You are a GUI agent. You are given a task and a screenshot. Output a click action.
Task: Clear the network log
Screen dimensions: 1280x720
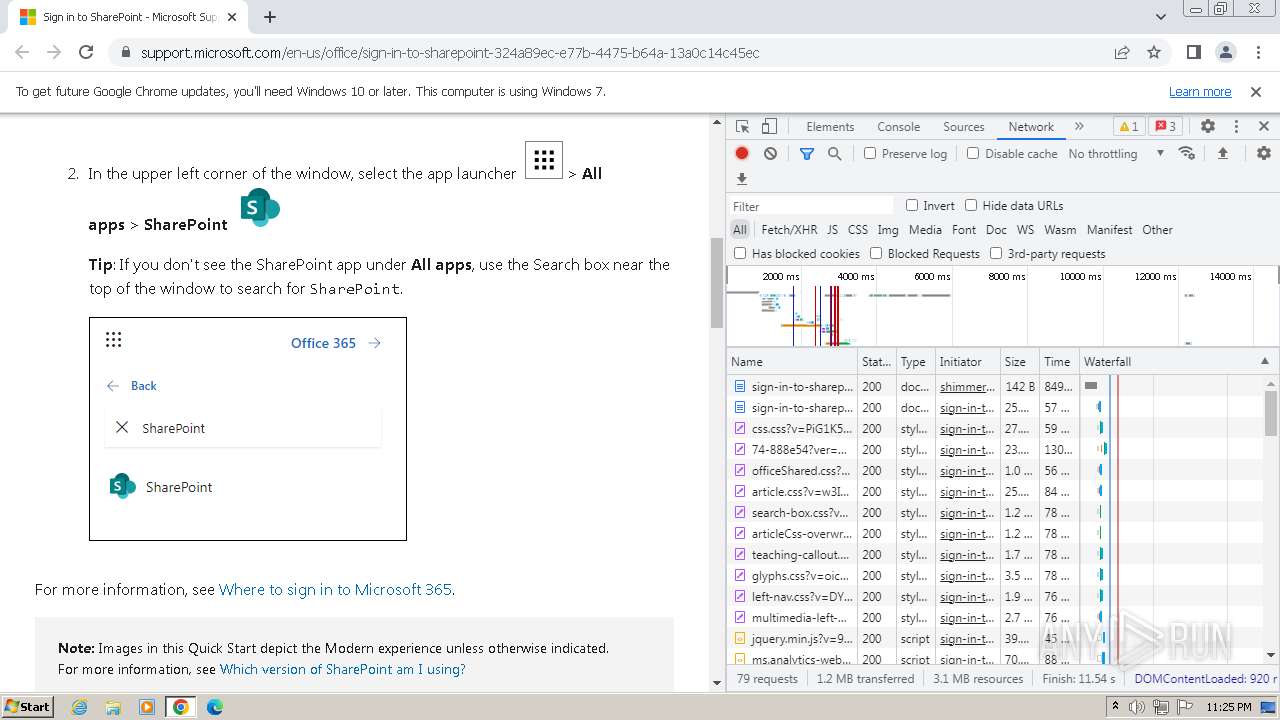tap(770, 153)
